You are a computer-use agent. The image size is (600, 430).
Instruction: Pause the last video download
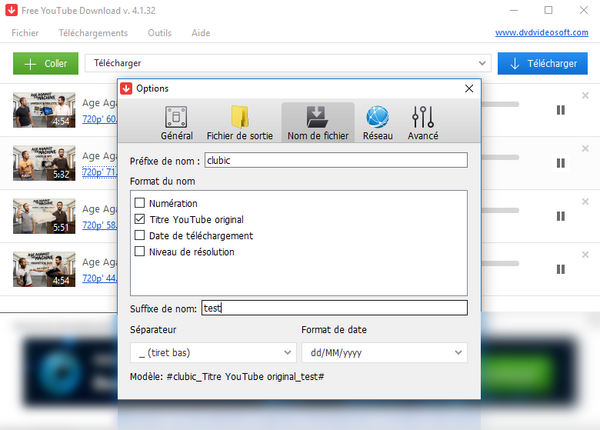click(561, 269)
